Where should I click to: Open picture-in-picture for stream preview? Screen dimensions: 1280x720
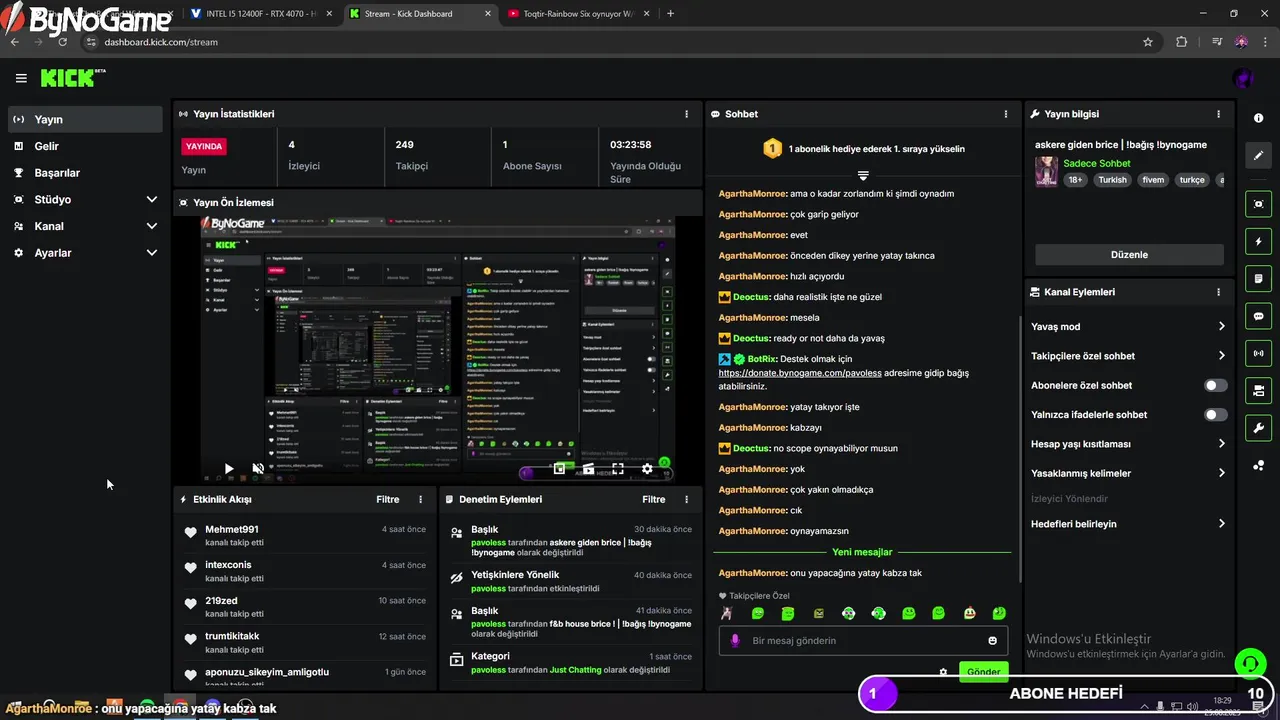560,468
